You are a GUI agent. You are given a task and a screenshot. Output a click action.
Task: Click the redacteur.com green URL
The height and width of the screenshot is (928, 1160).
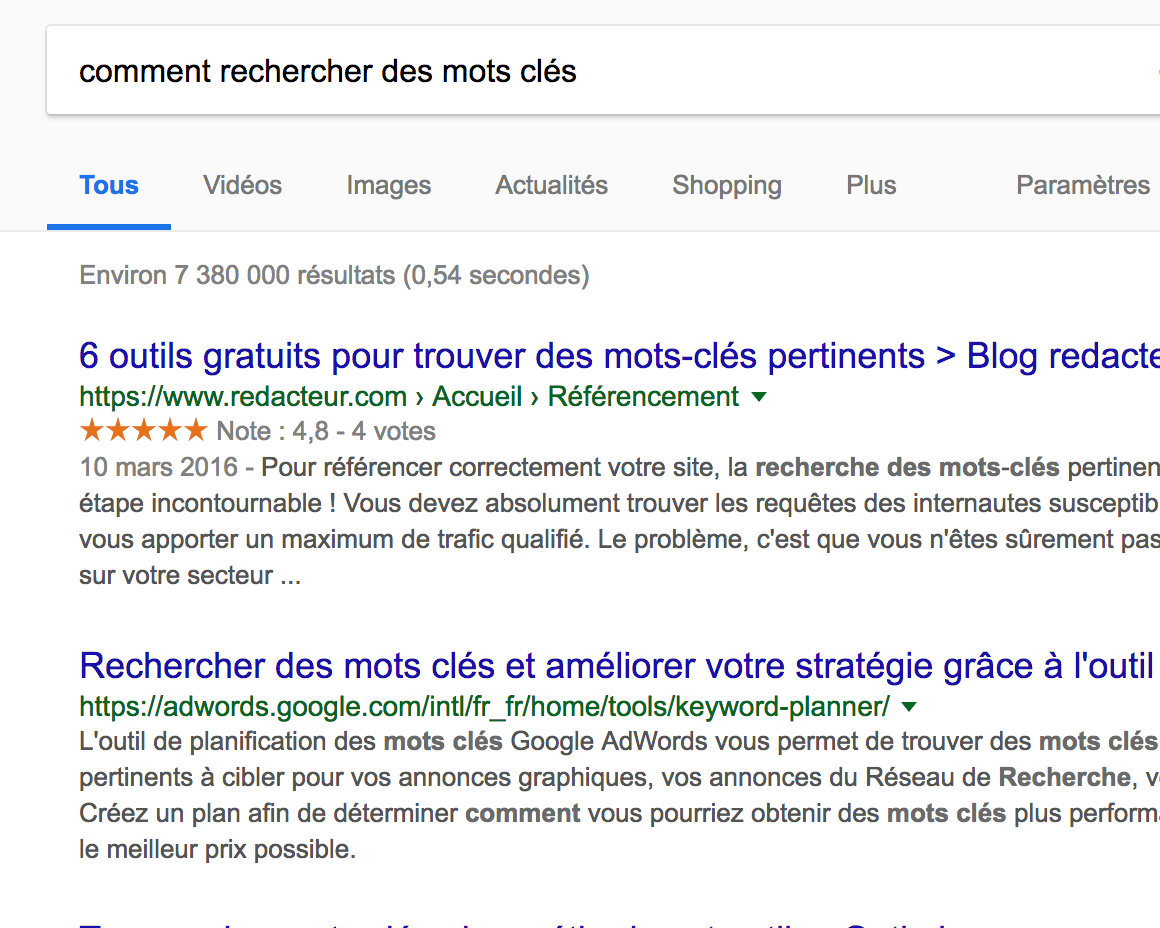click(242, 397)
